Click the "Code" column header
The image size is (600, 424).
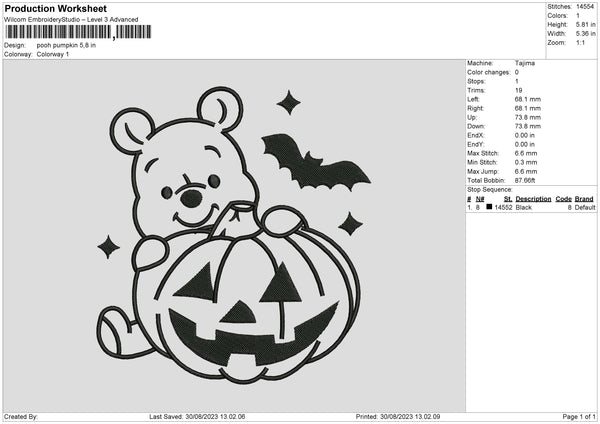pos(563,199)
